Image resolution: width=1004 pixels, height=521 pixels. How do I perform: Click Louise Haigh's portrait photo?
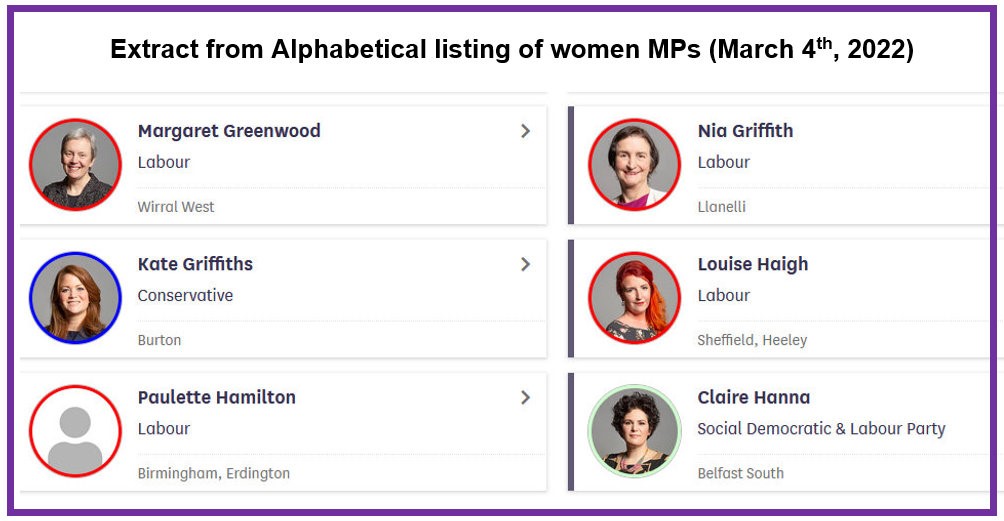coord(634,297)
